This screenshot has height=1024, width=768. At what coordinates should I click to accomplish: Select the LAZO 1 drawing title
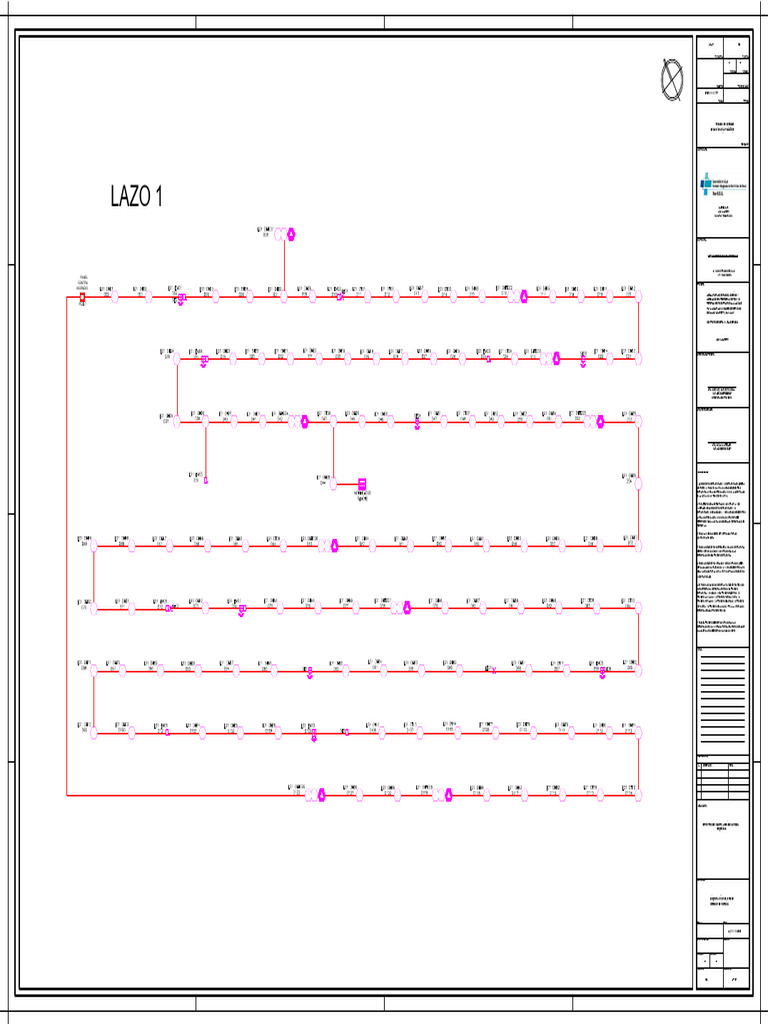click(136, 196)
